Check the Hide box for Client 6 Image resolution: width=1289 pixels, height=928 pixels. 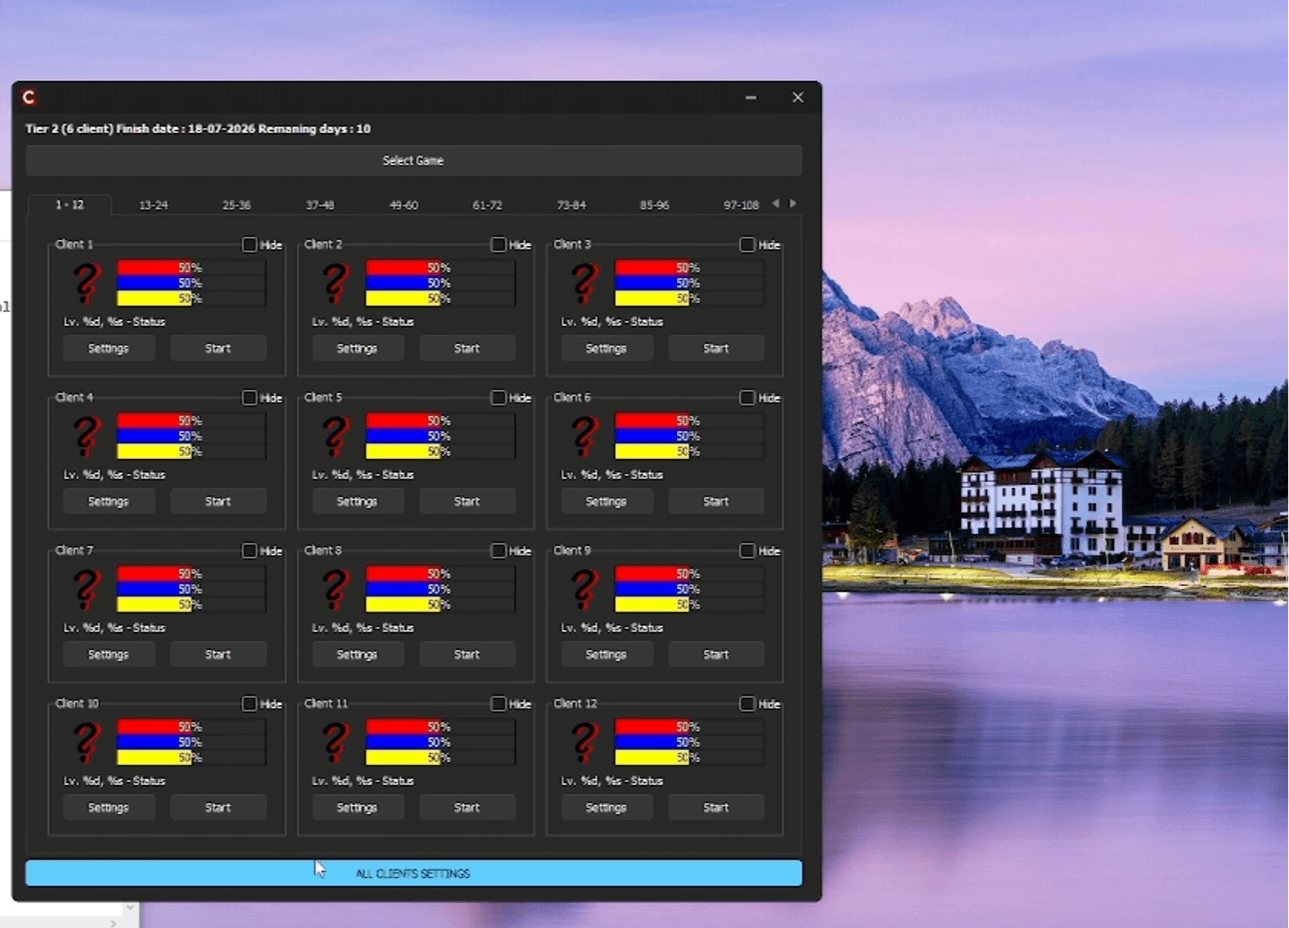point(747,397)
